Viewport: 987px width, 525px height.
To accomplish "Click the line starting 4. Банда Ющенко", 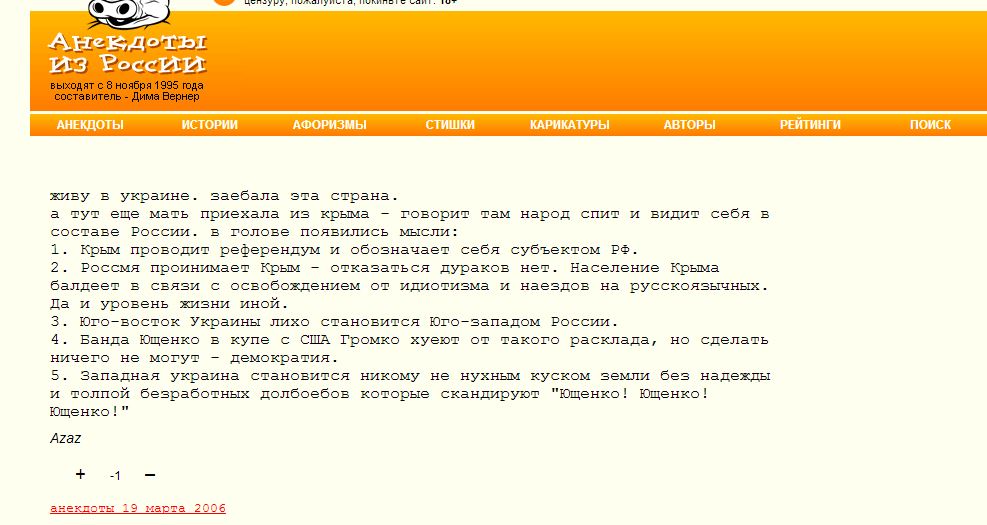I will (409, 340).
